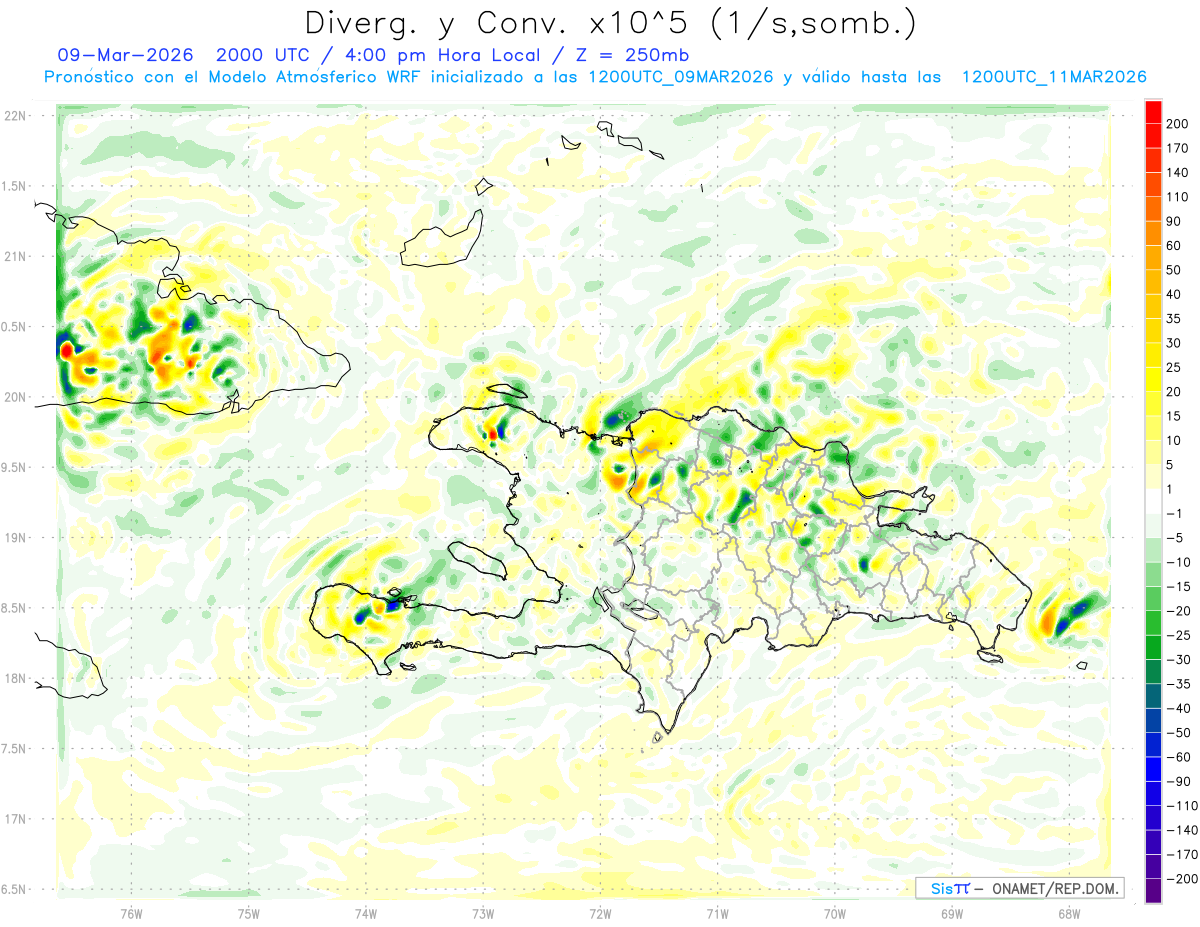This screenshot has height=927, width=1200.
Task: Click the '75W' longitude label
Action: tap(249, 914)
